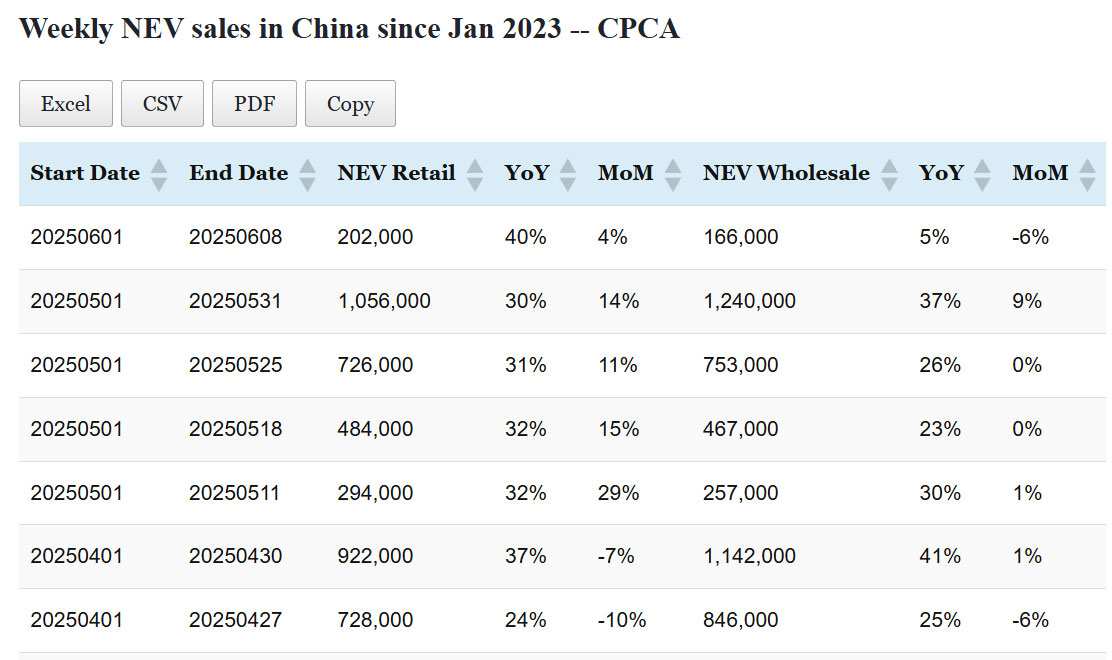Screen dimensions: 1112x660
Task: Click row ending 20250430
Action: point(236,556)
